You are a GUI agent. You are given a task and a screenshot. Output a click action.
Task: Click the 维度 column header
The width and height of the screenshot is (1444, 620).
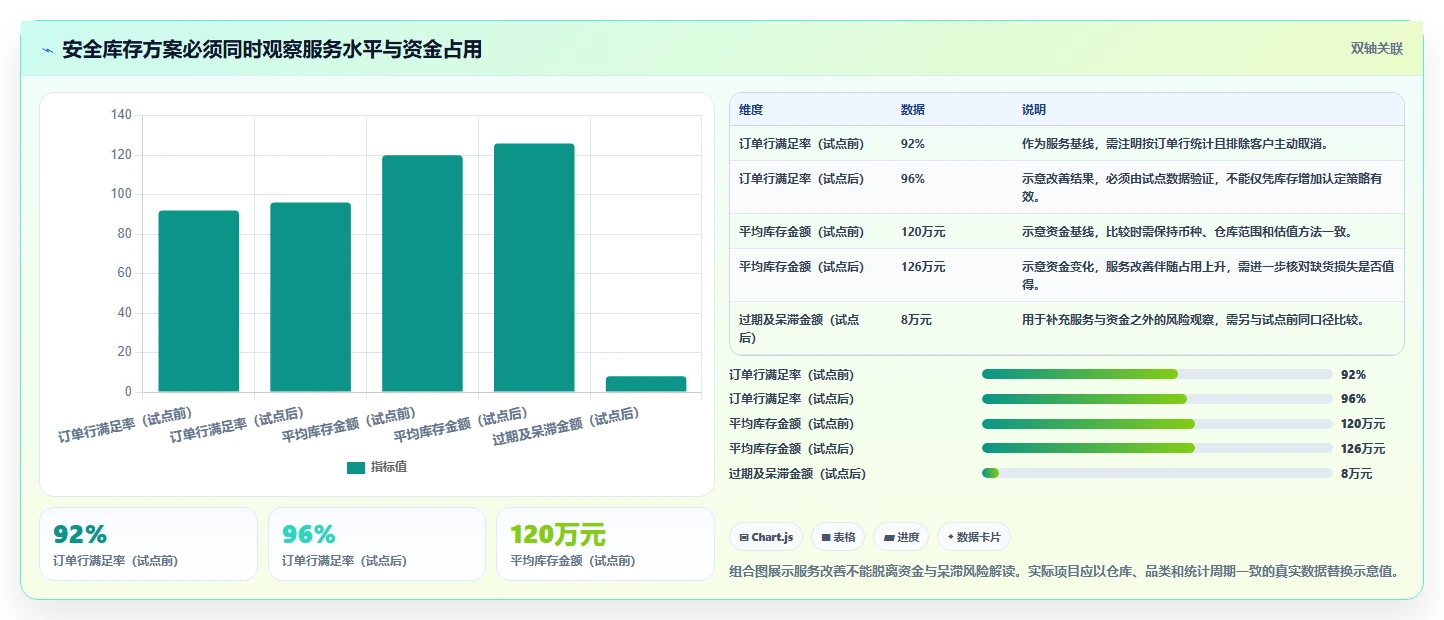(x=751, y=110)
